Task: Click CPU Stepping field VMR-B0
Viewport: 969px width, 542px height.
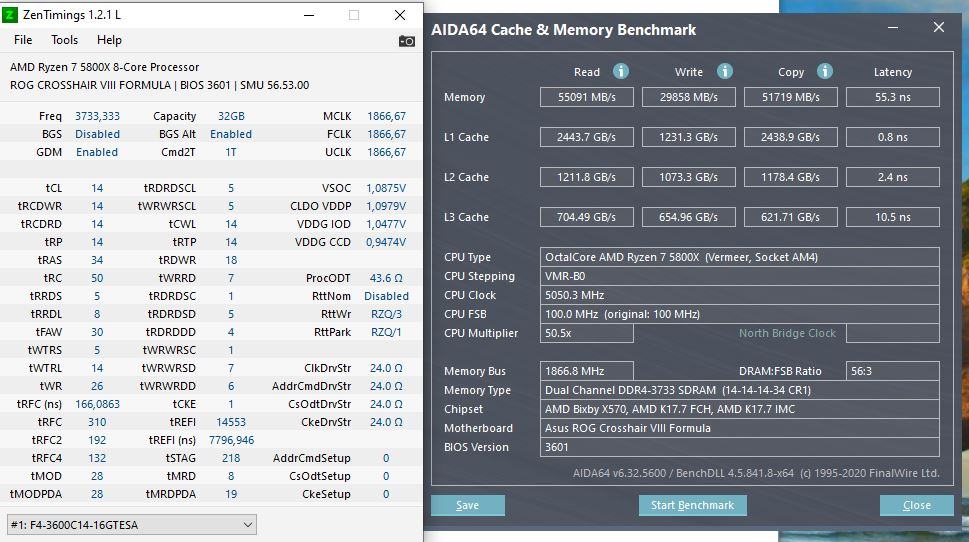Action: pyautogui.click(x=740, y=276)
